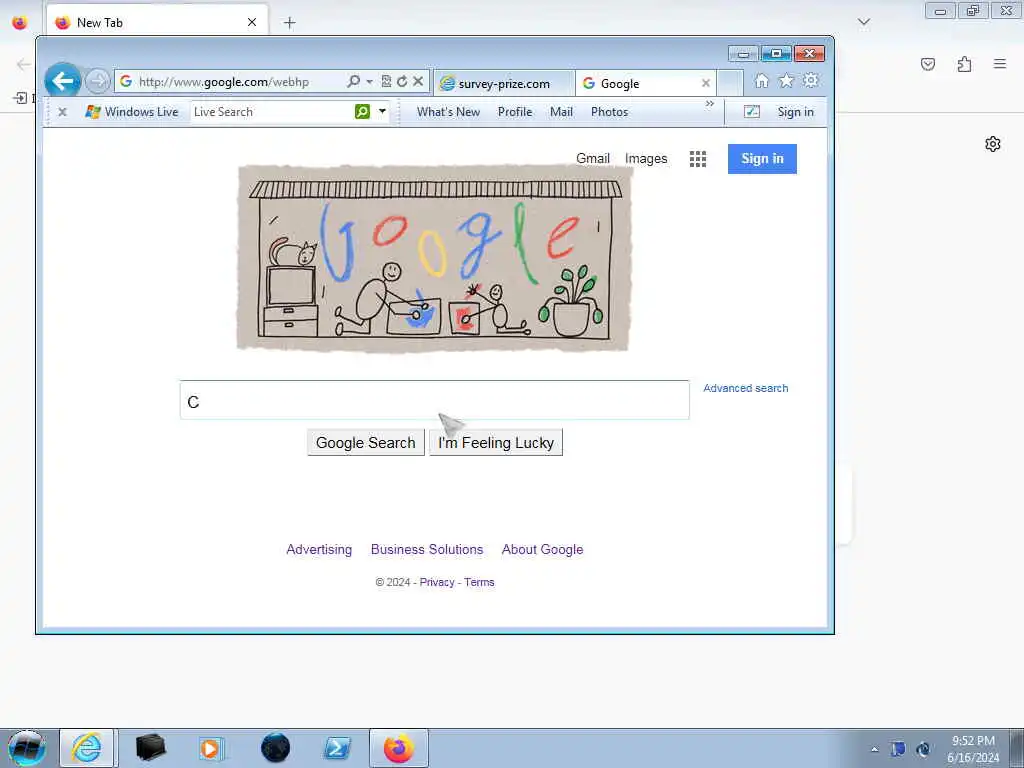Open the Gmail link on the Google page
This screenshot has width=1024, height=768.
(592, 159)
